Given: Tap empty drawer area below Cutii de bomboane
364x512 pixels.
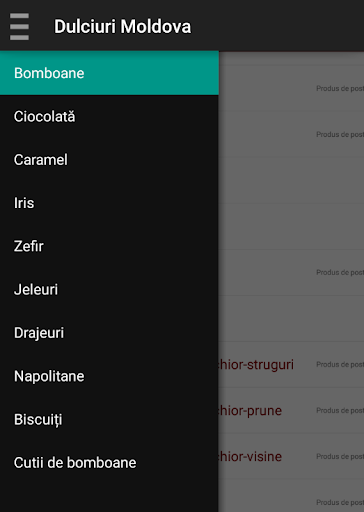Looking at the screenshot, I should 109,498.
